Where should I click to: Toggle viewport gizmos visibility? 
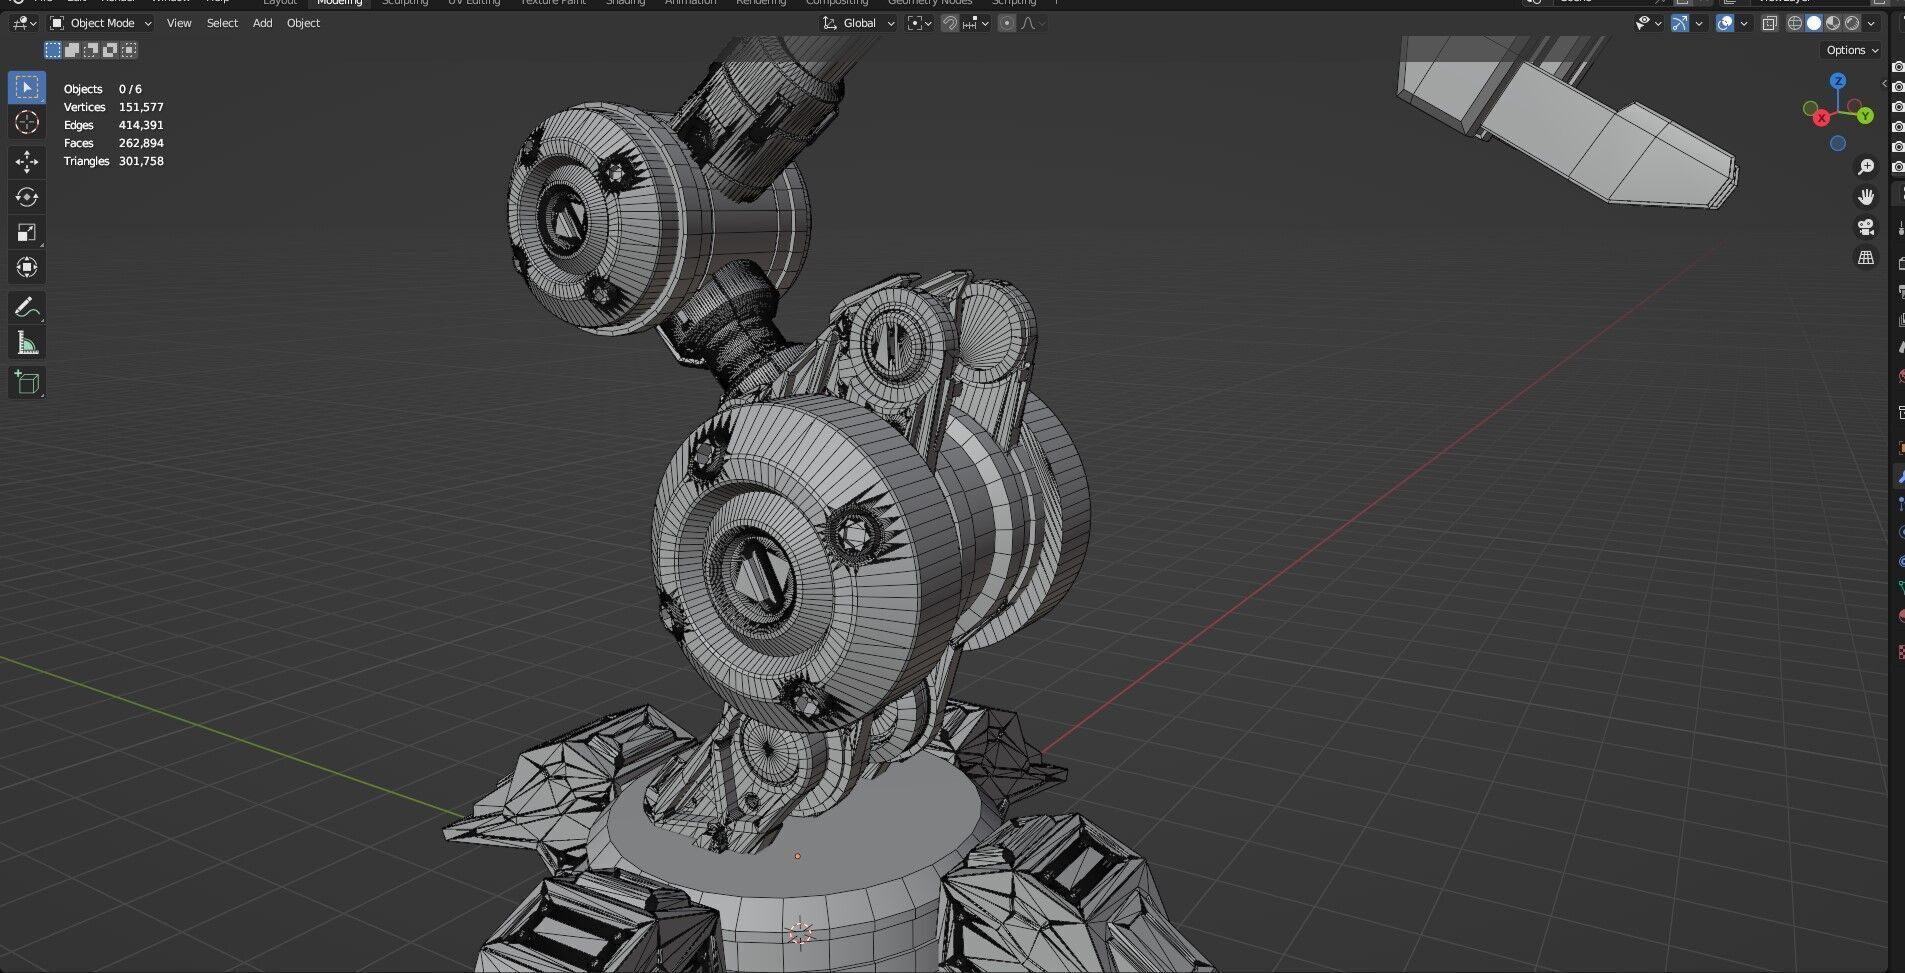coord(1680,23)
